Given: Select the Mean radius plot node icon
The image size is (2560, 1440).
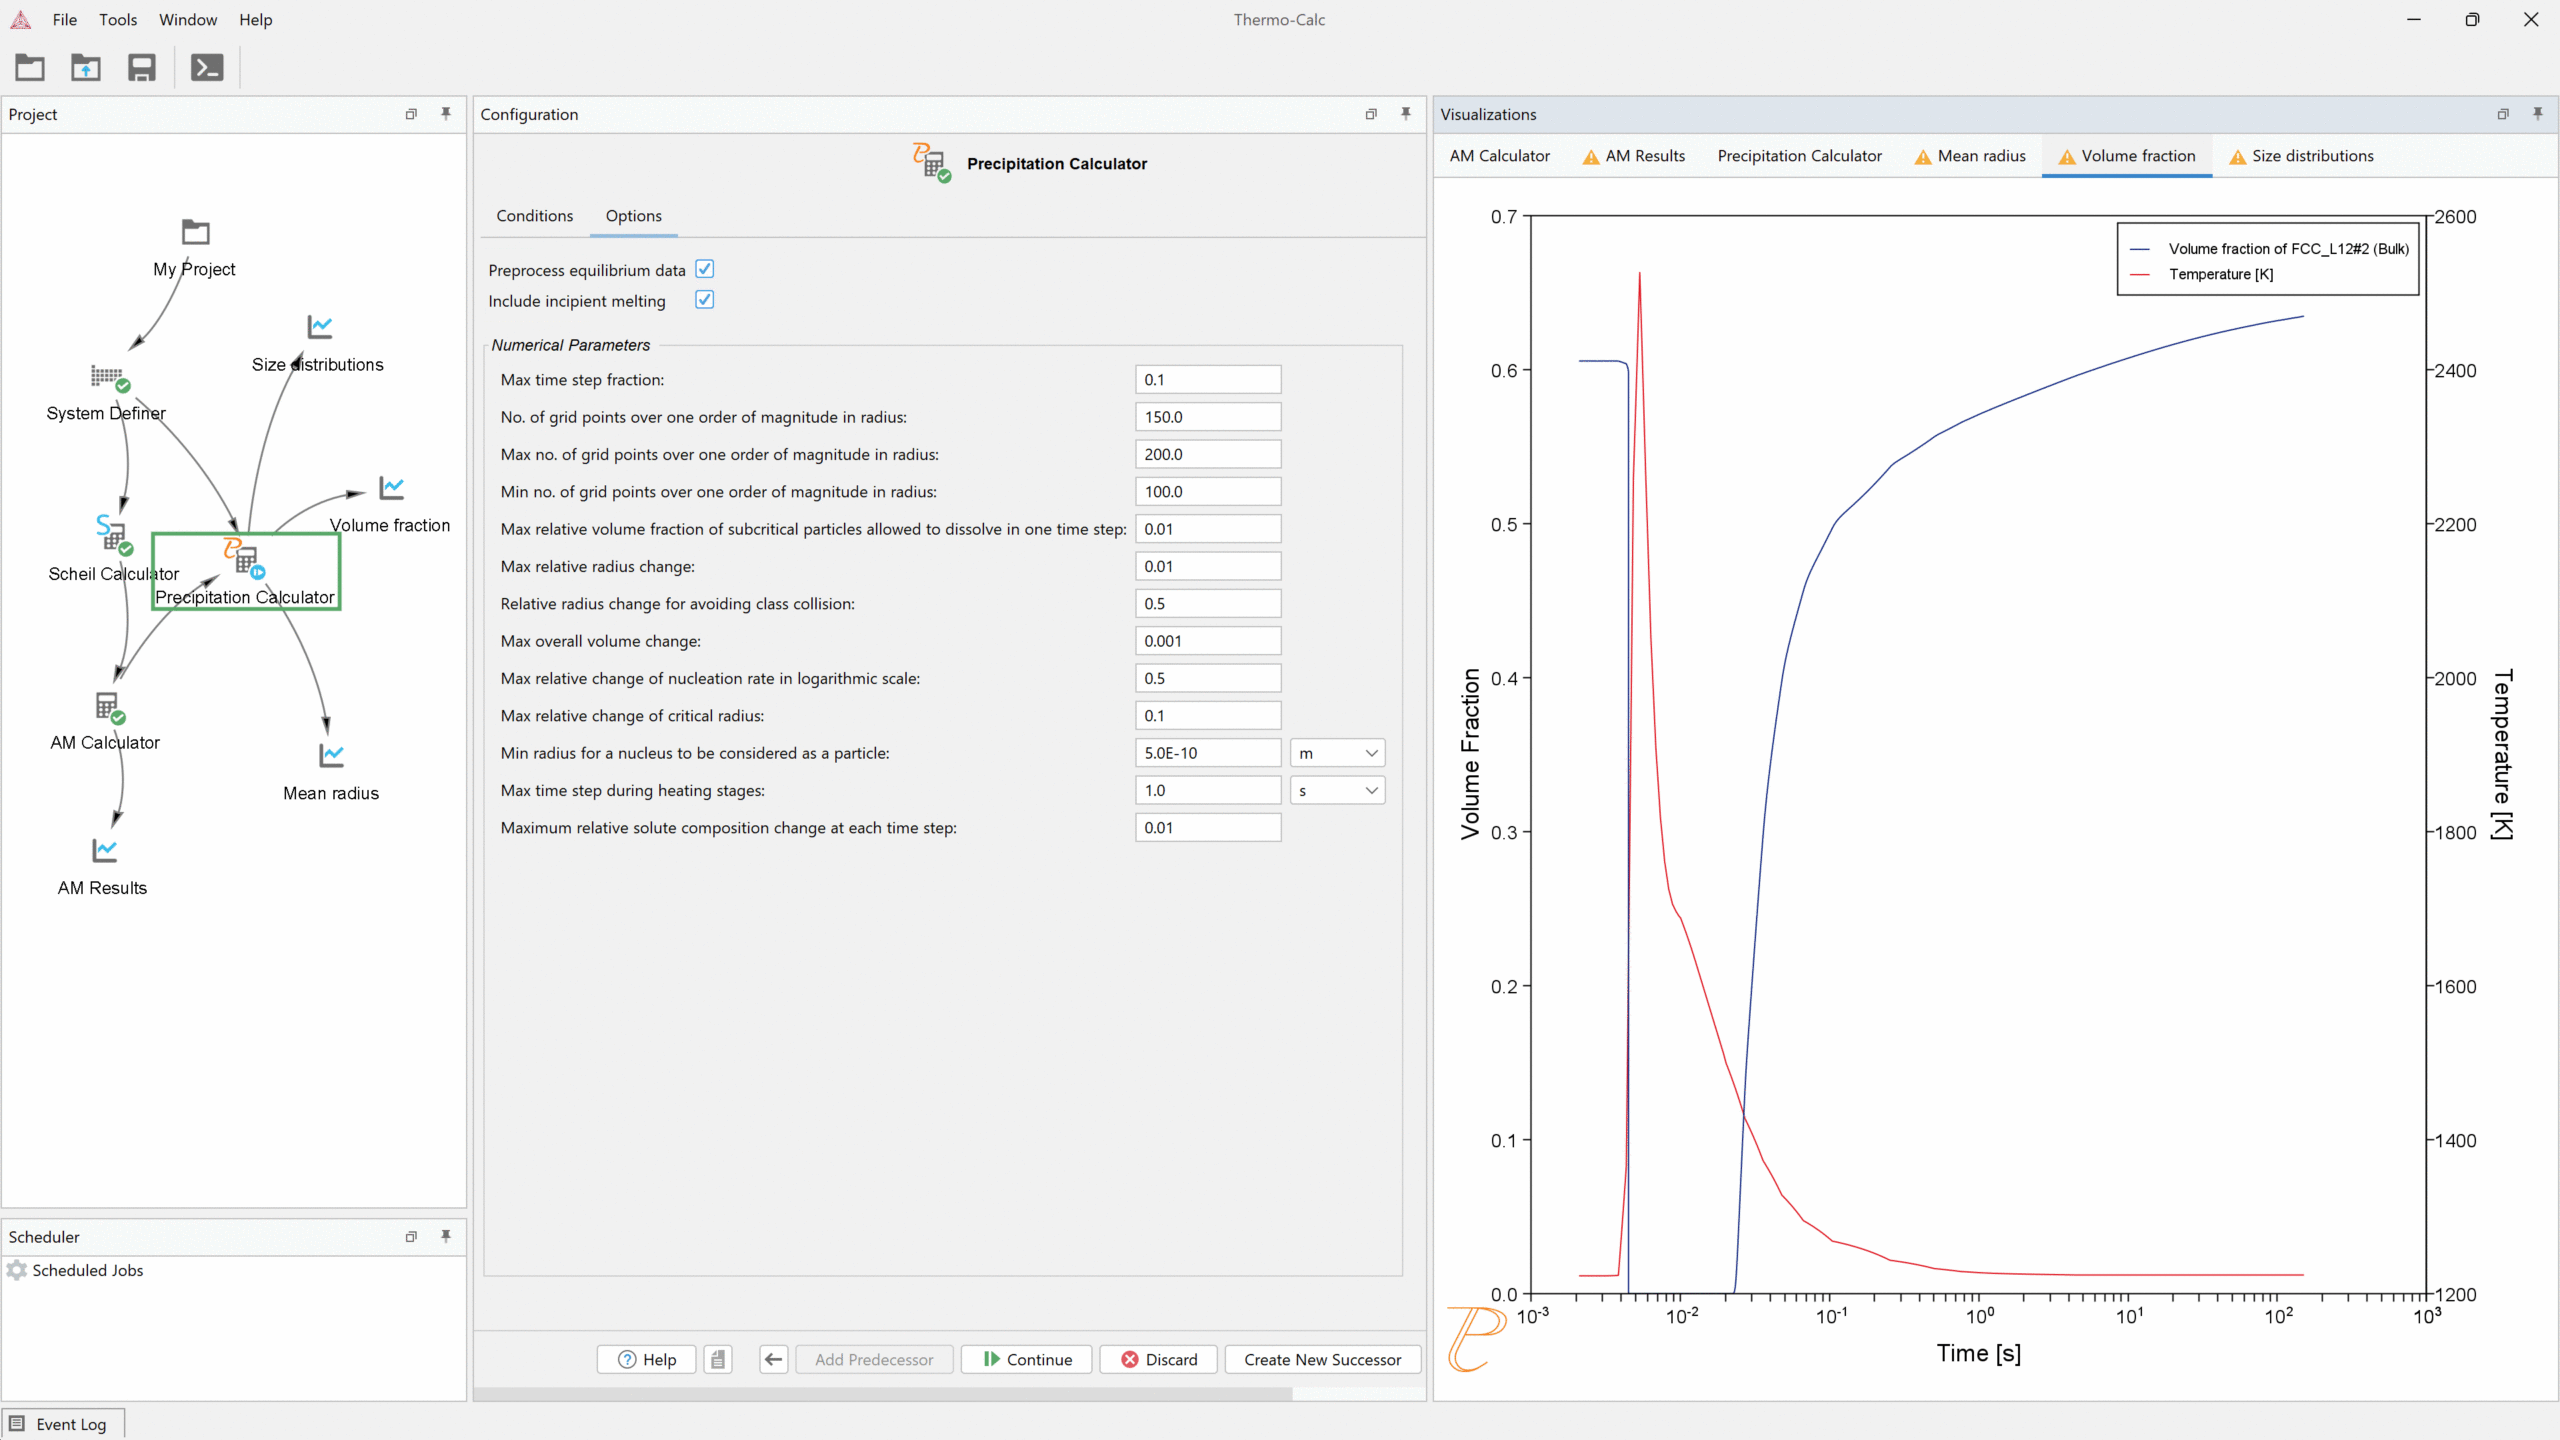Looking at the screenshot, I should pyautogui.click(x=331, y=755).
